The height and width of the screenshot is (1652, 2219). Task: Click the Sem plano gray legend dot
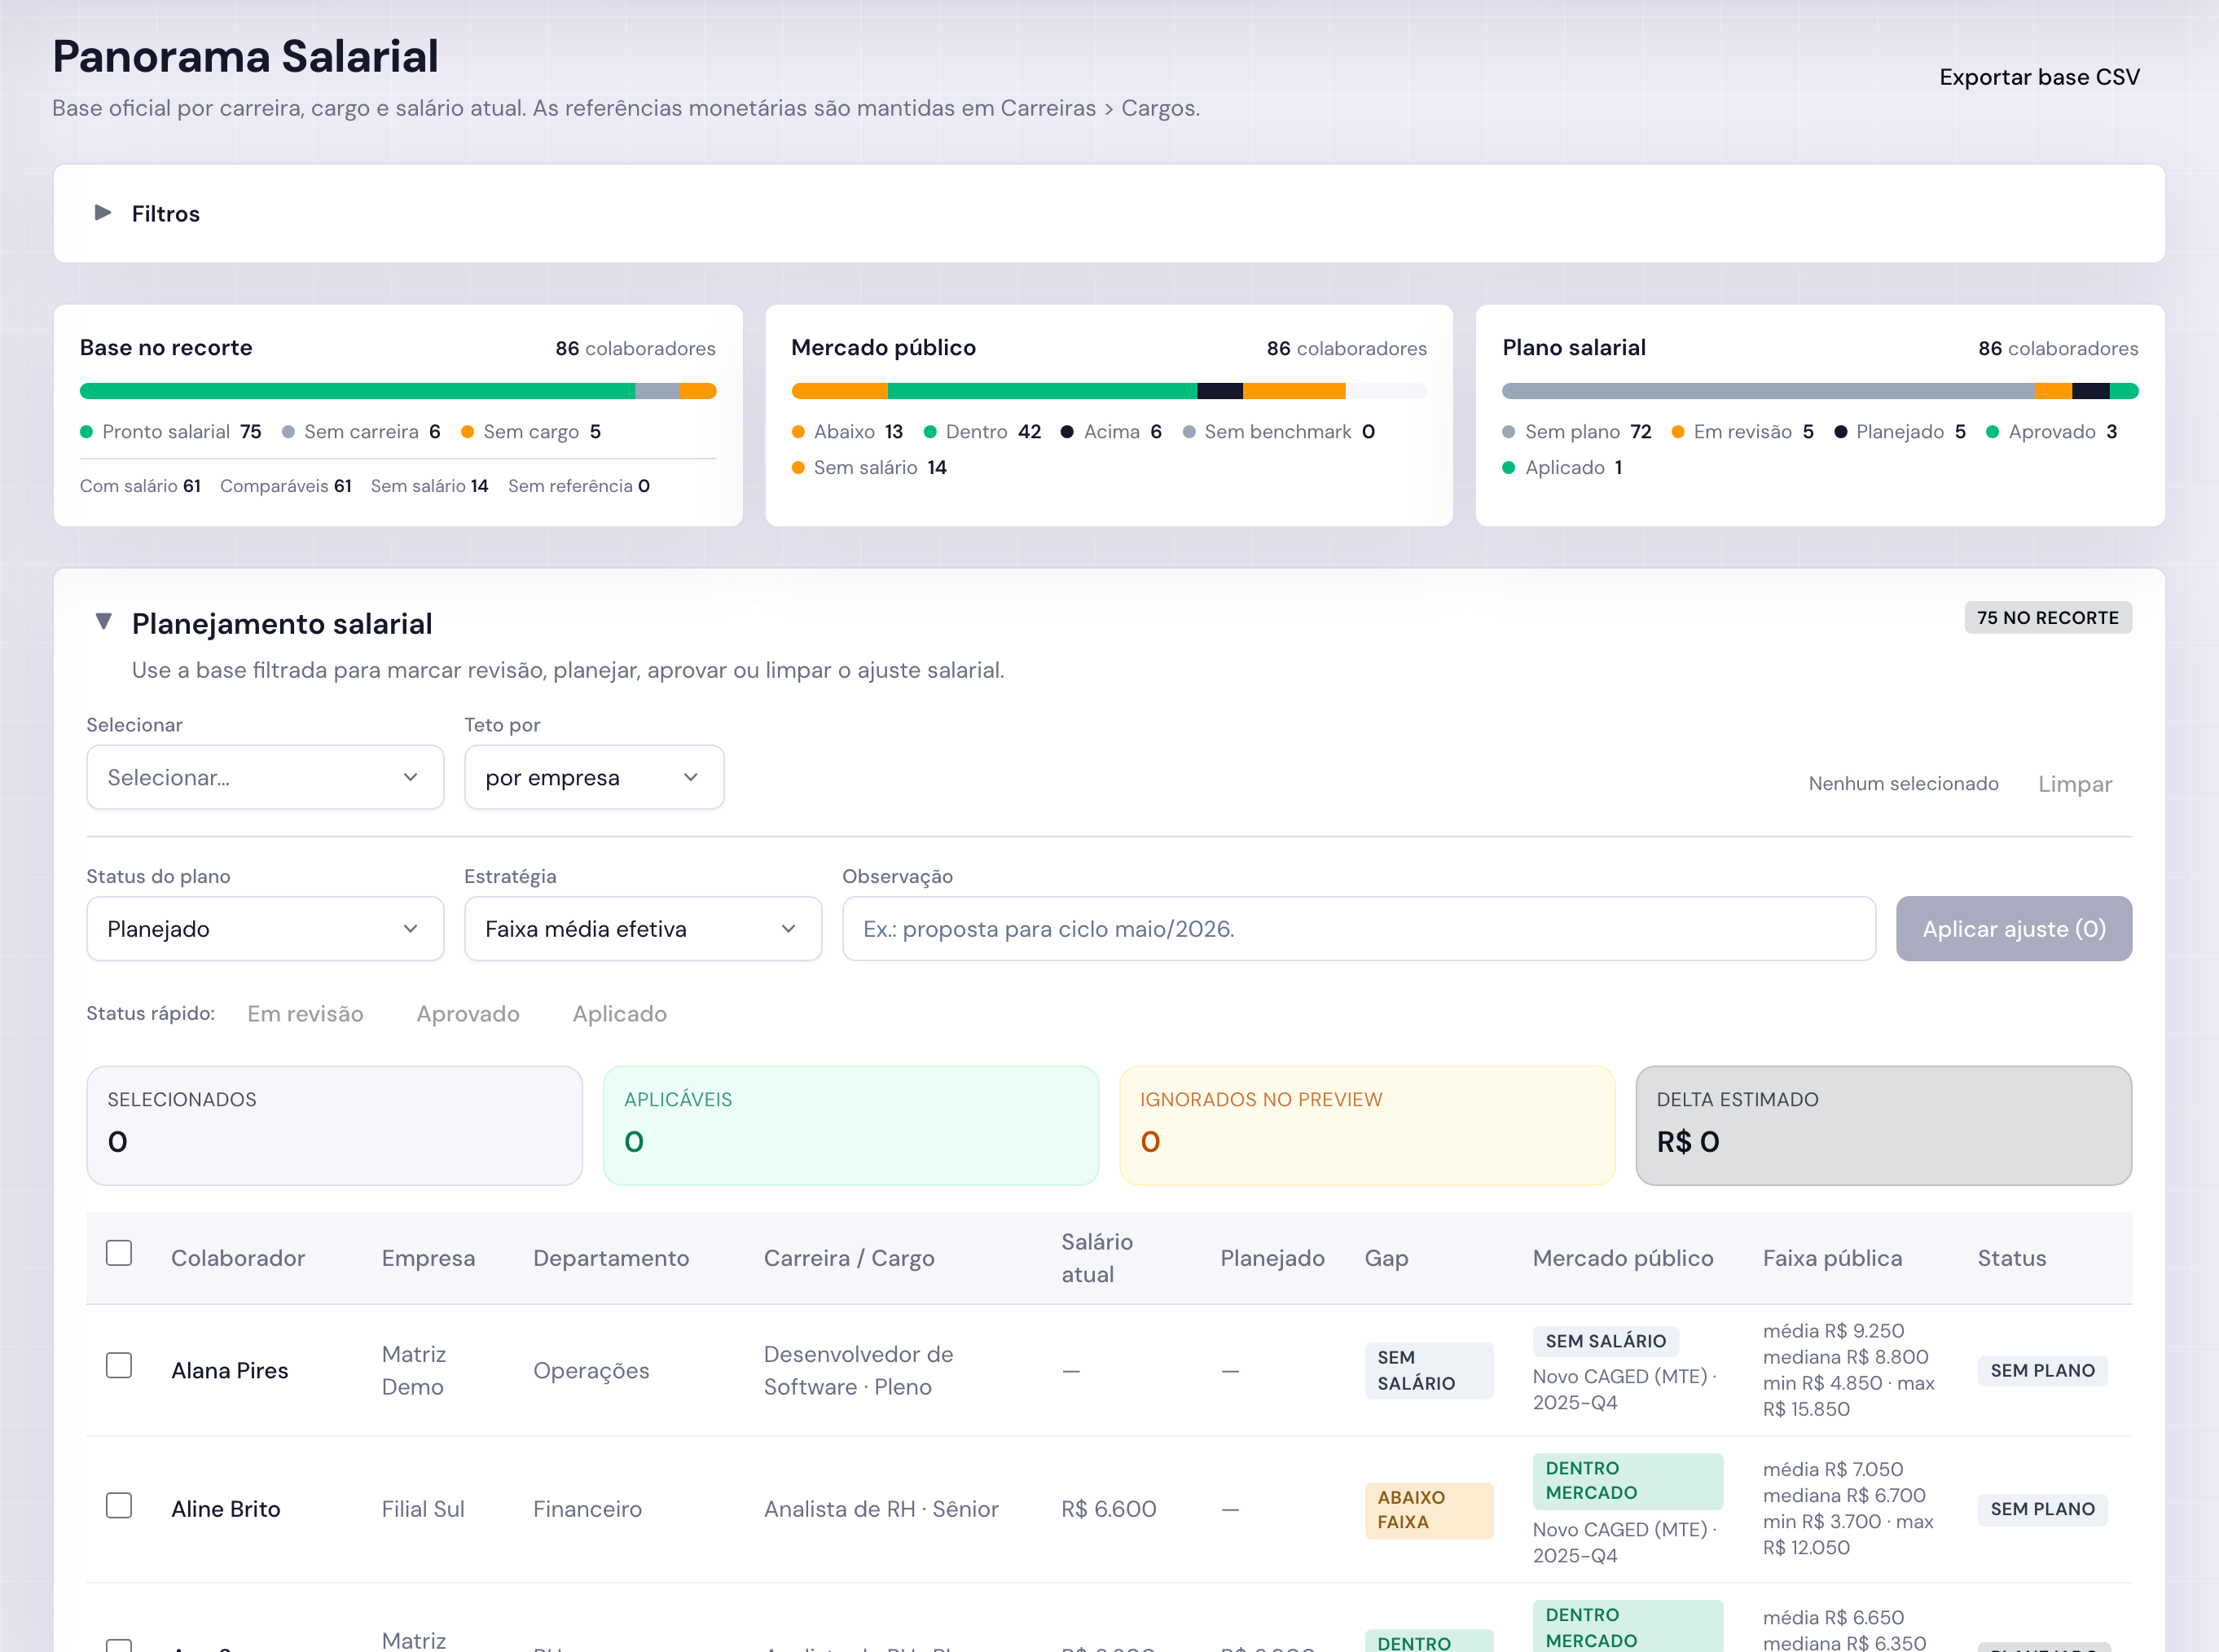[x=1509, y=432]
